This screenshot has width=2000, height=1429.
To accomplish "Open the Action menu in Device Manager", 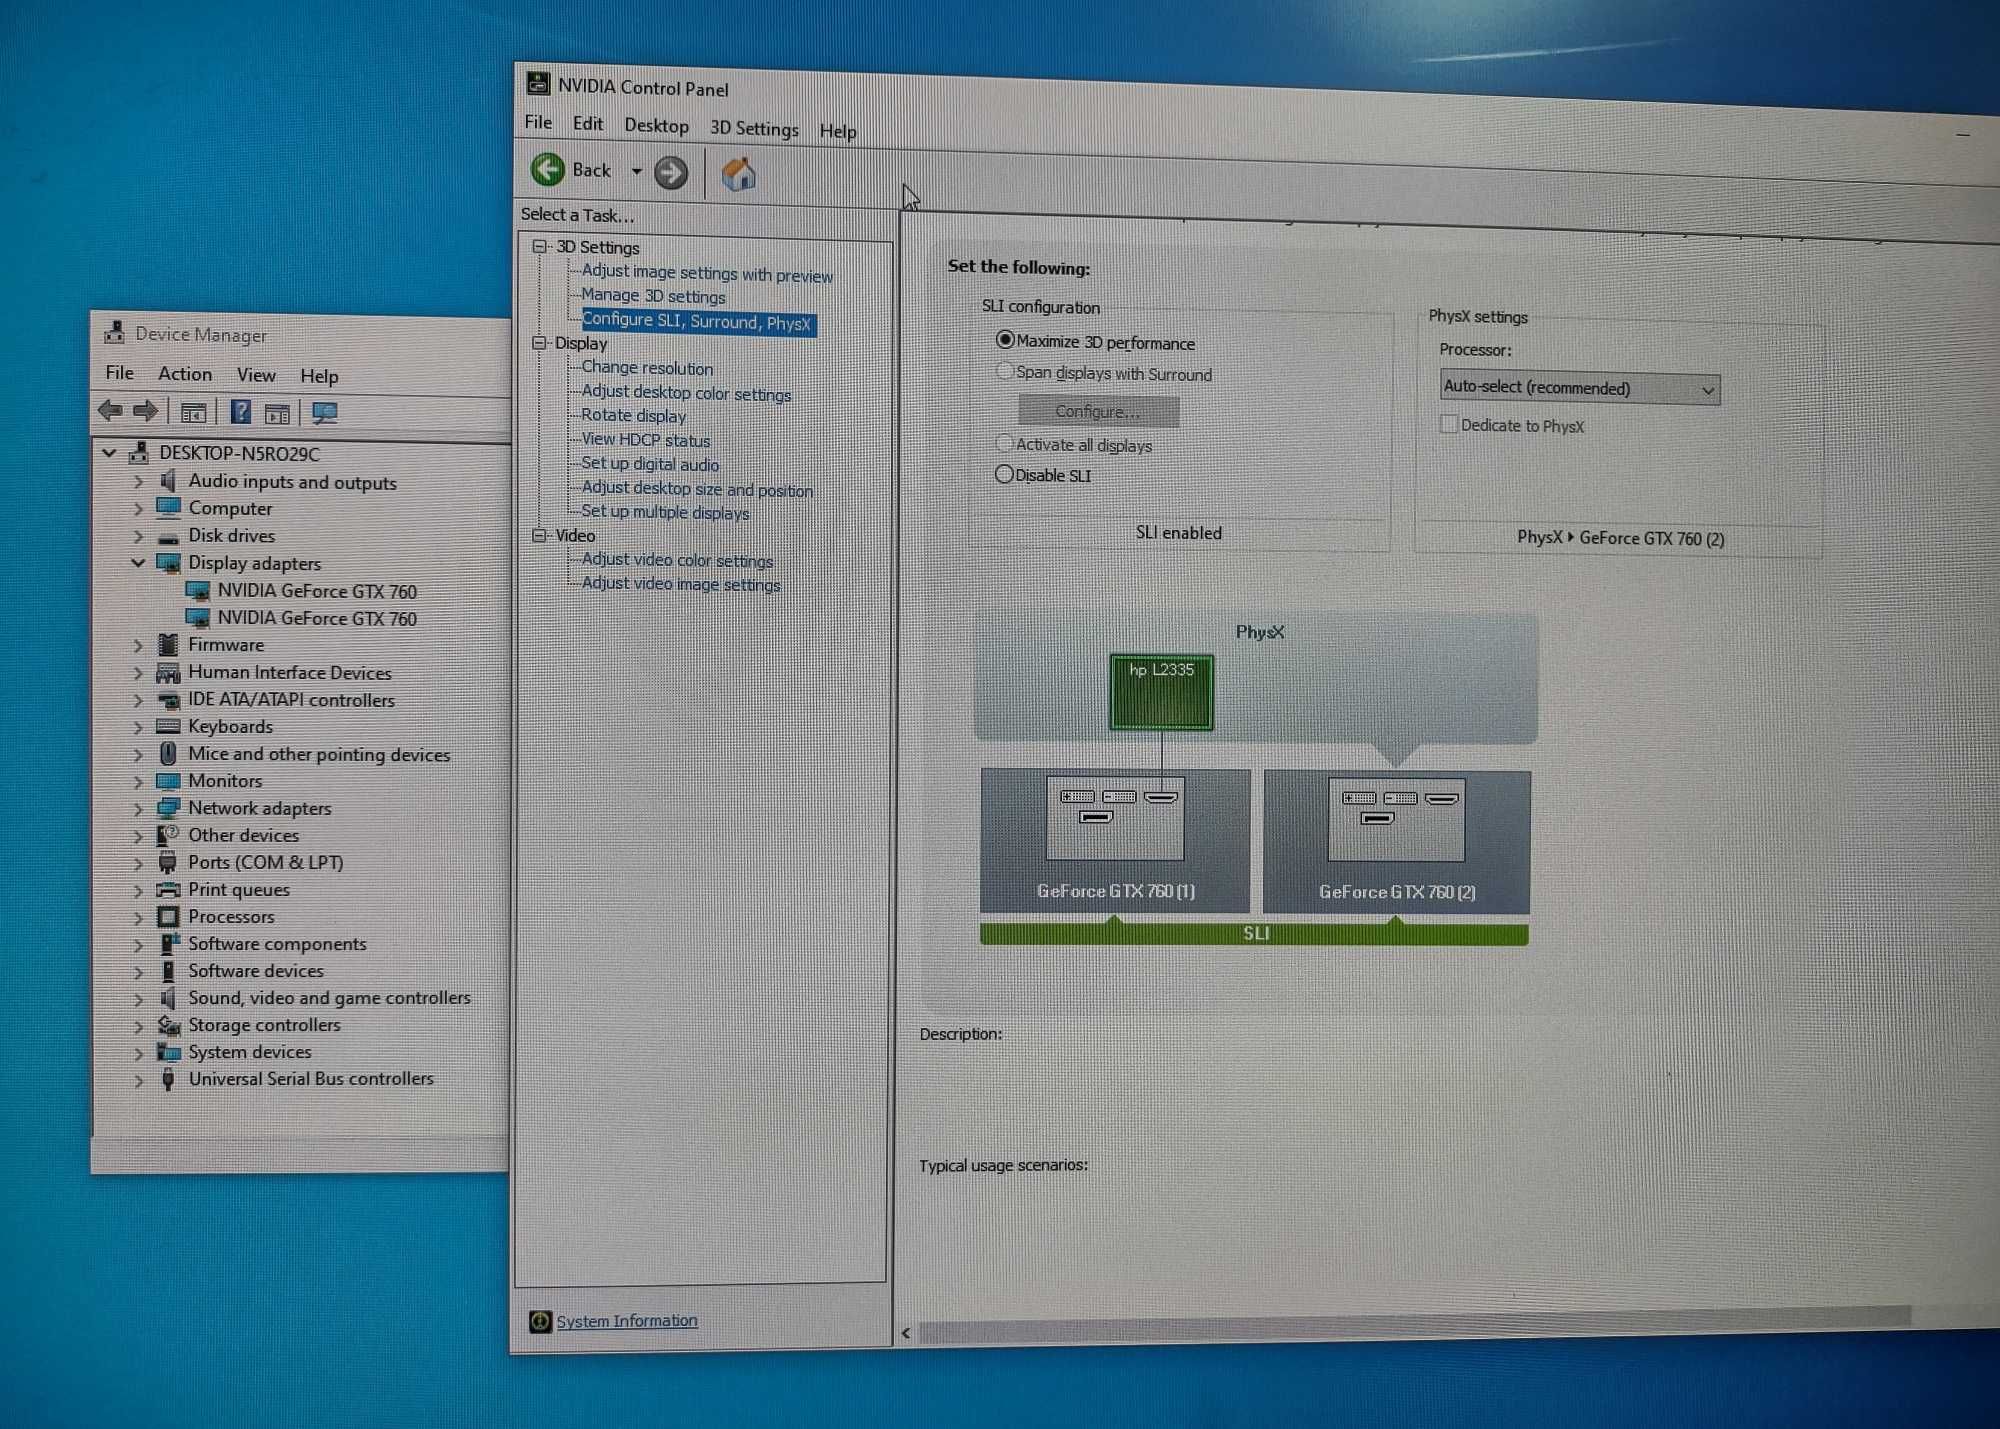I will point(185,374).
